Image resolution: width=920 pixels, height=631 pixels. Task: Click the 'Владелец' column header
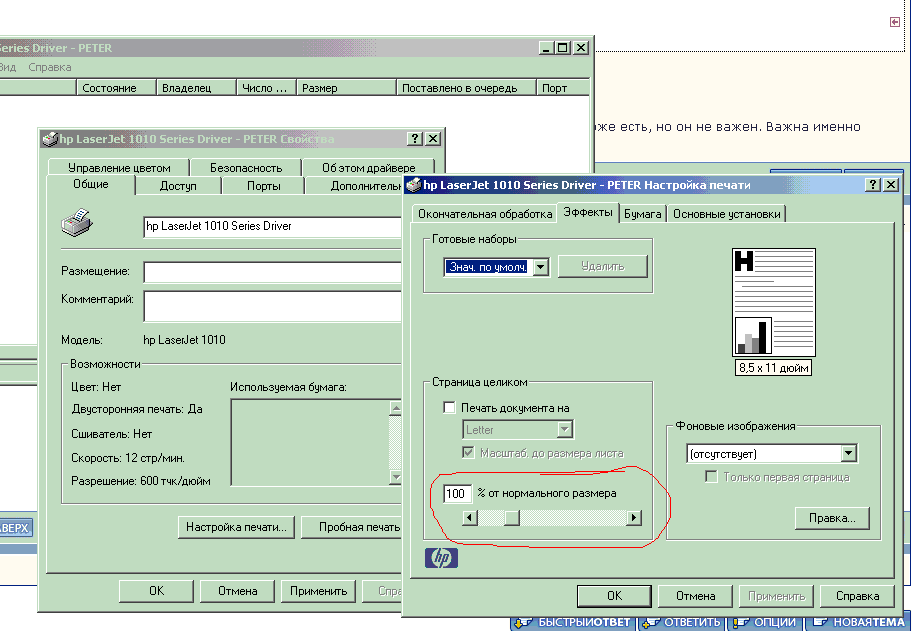(x=197, y=87)
